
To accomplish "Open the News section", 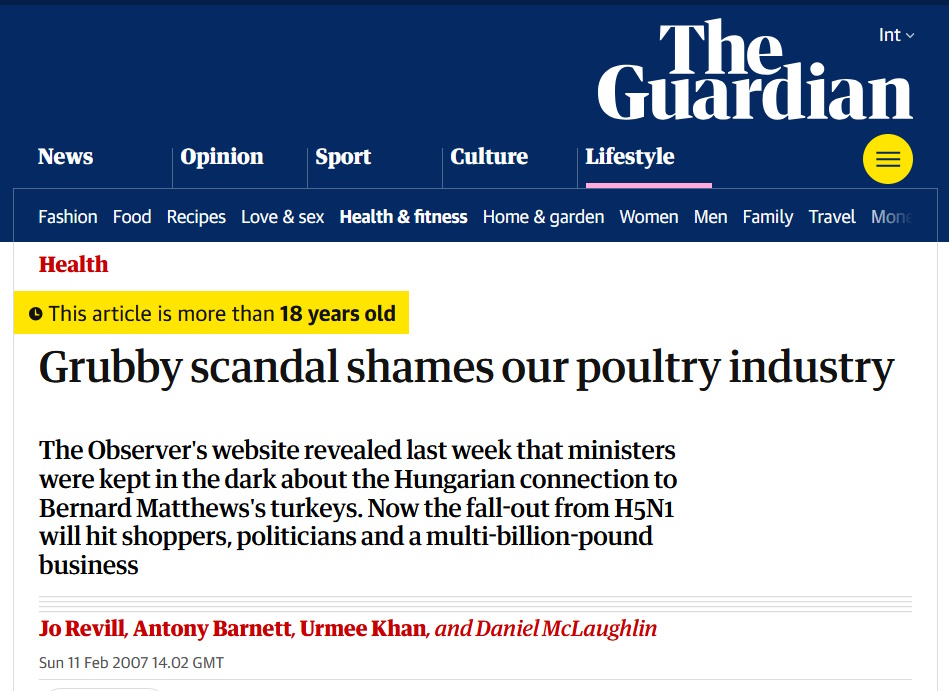I will [65, 157].
